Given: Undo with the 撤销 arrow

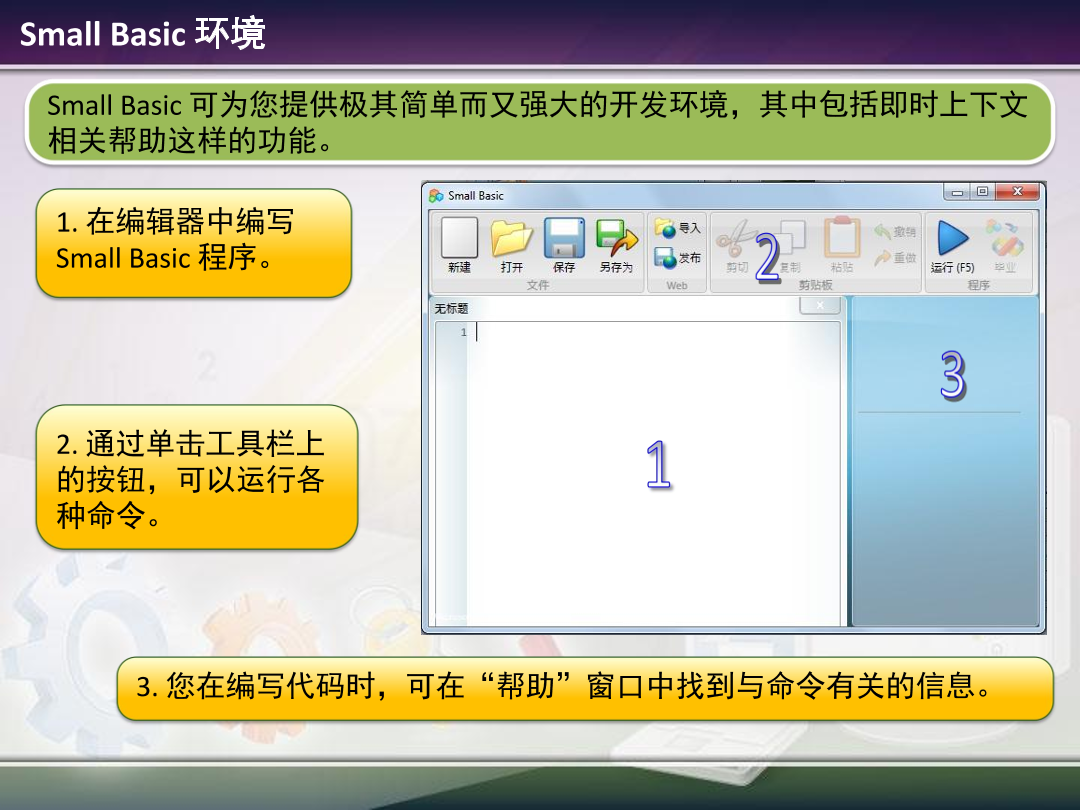Looking at the screenshot, I should tap(895, 231).
